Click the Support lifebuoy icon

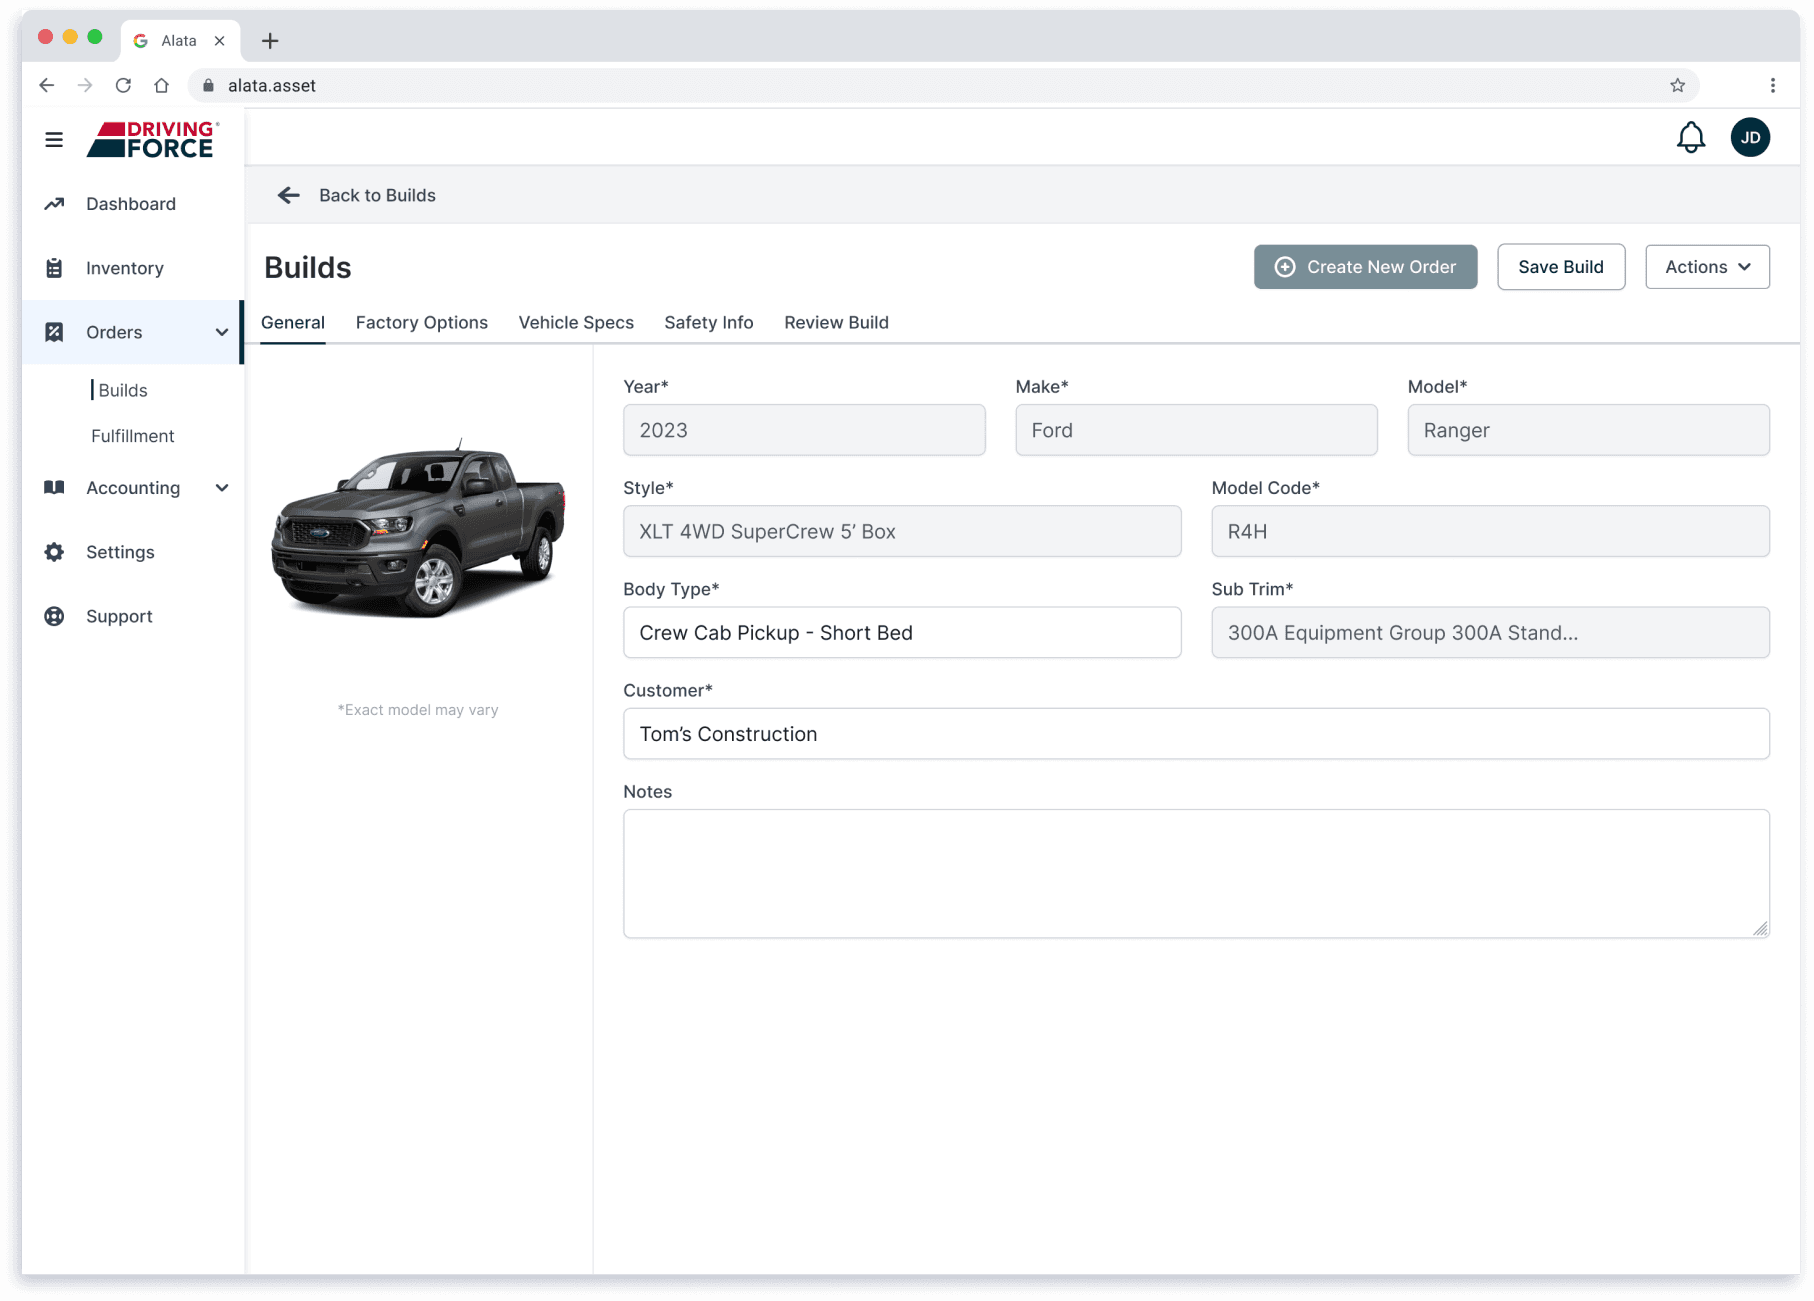tap(54, 616)
